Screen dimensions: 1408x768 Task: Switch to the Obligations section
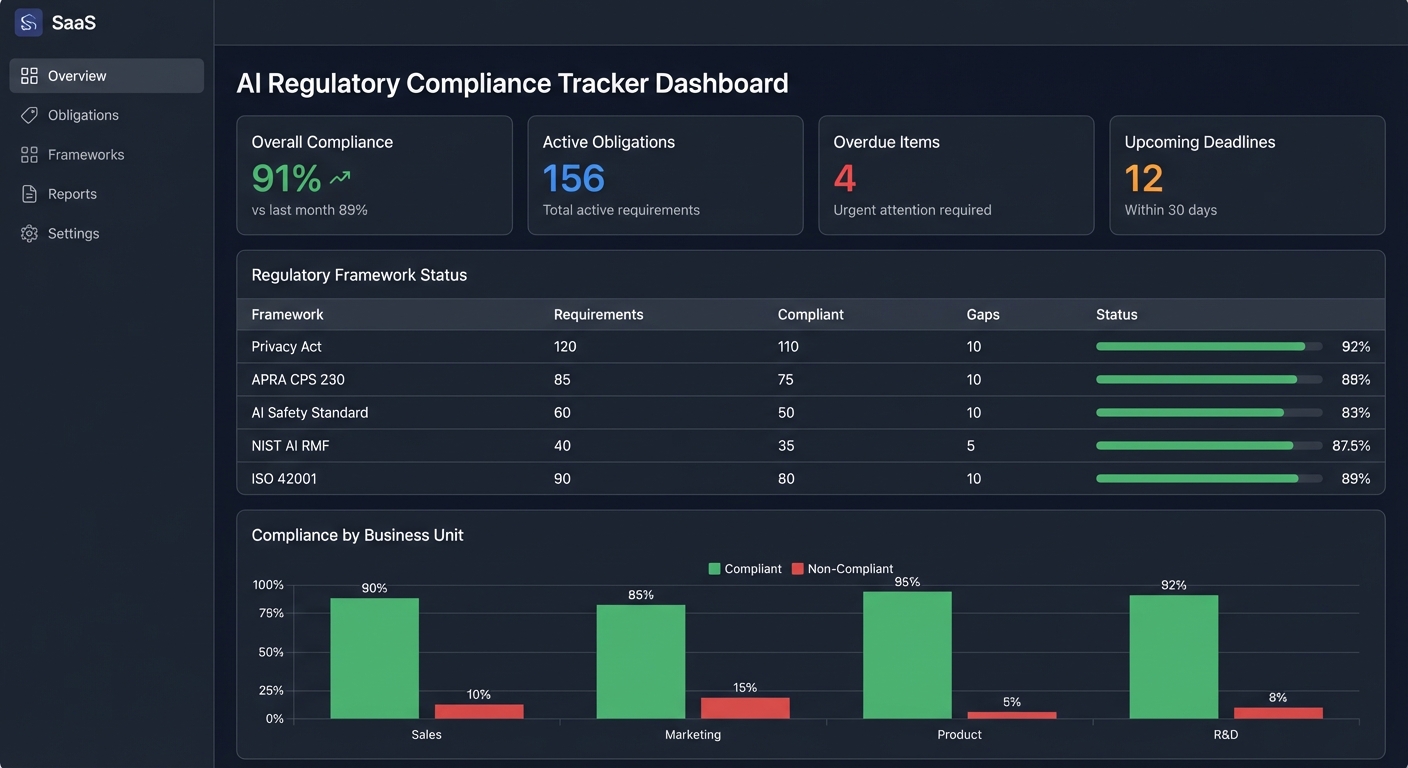click(x=81, y=114)
